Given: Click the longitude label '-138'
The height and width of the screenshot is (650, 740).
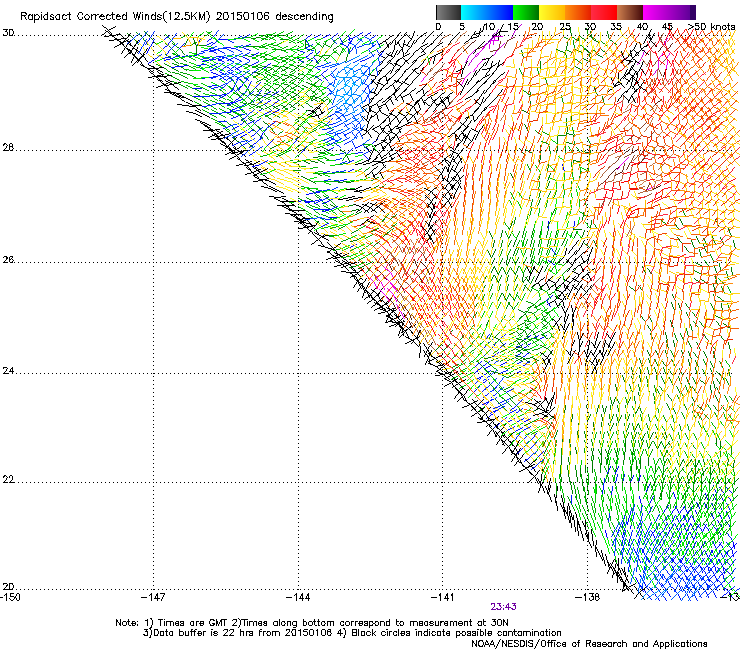Looking at the screenshot, I should 588,597.
